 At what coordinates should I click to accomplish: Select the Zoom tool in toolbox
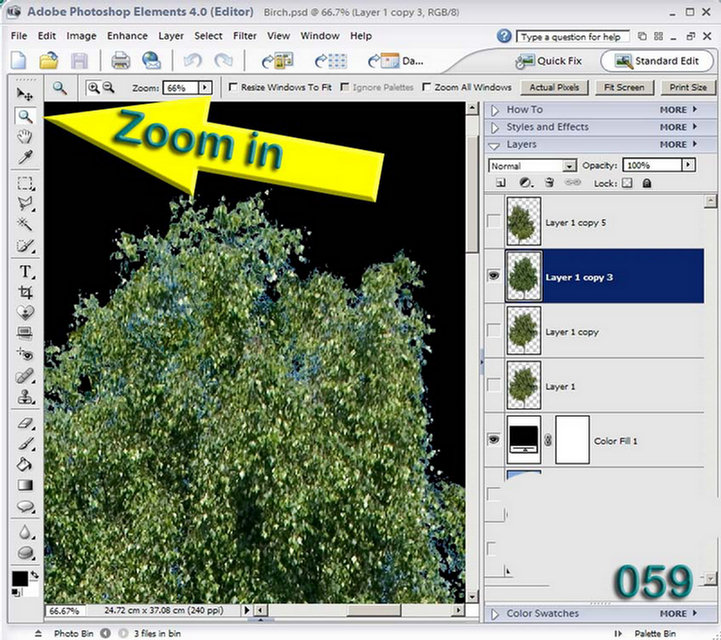coord(25,116)
